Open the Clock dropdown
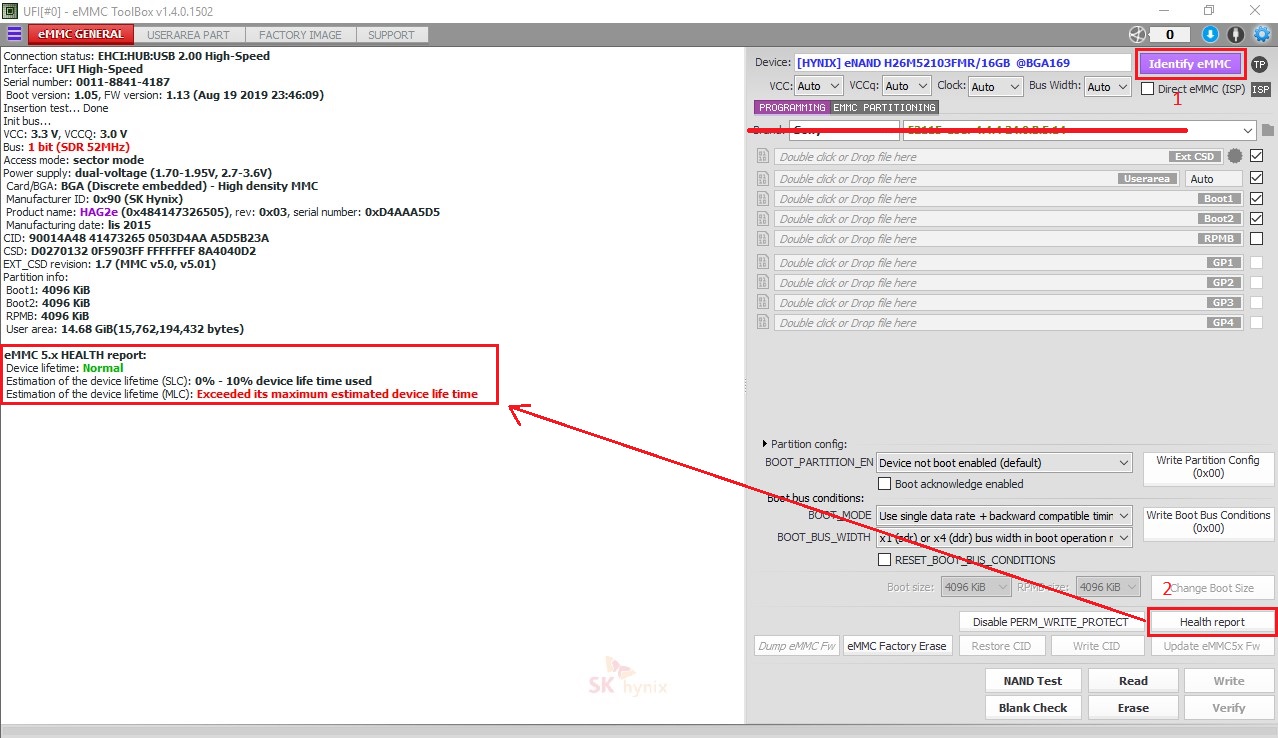 996,87
